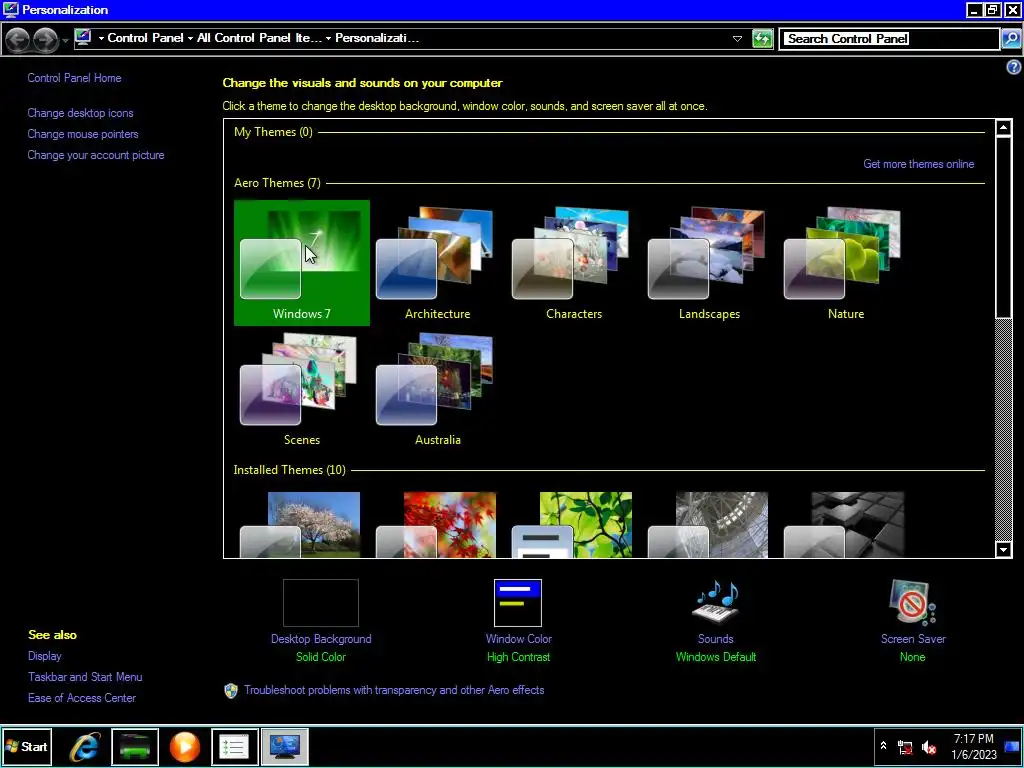The image size is (1024, 768).
Task: Open Ease of Access Center link
Action: click(82, 697)
